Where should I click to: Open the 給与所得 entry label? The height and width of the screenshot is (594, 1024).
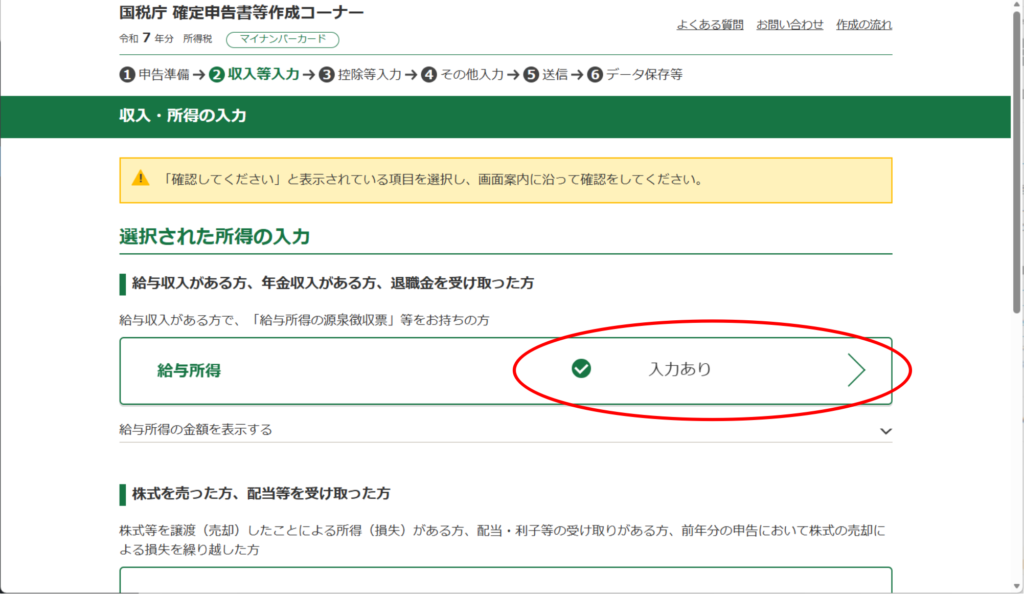(189, 370)
